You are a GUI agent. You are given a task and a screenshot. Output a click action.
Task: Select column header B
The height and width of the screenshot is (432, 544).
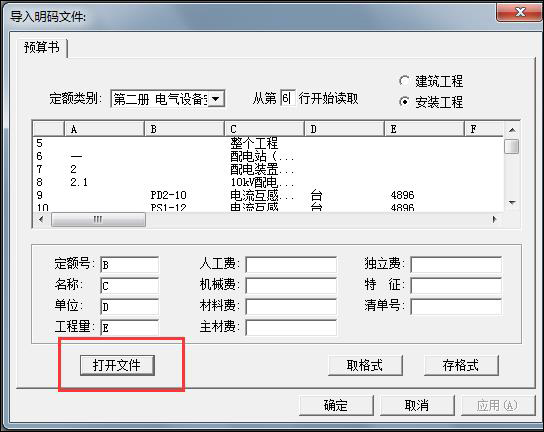(184, 129)
